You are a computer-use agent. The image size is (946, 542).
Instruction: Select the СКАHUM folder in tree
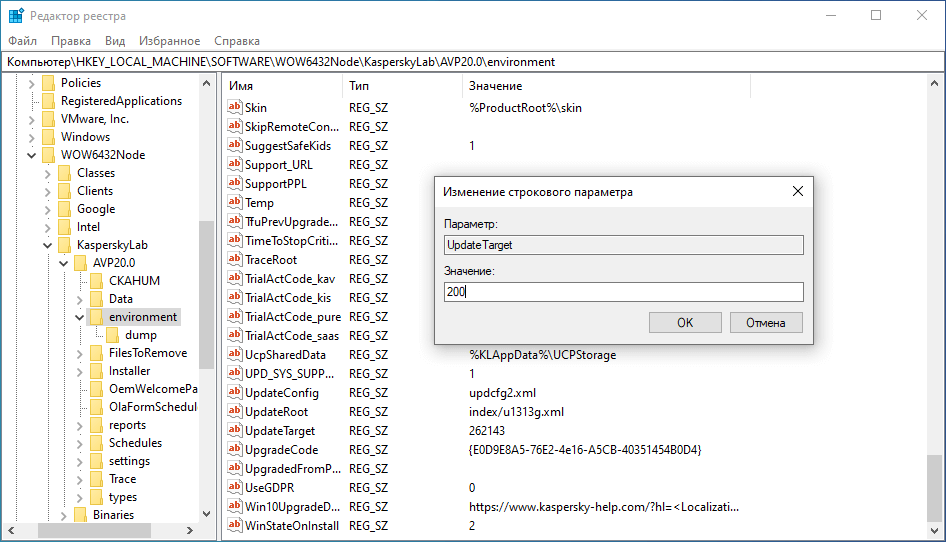tap(134, 281)
